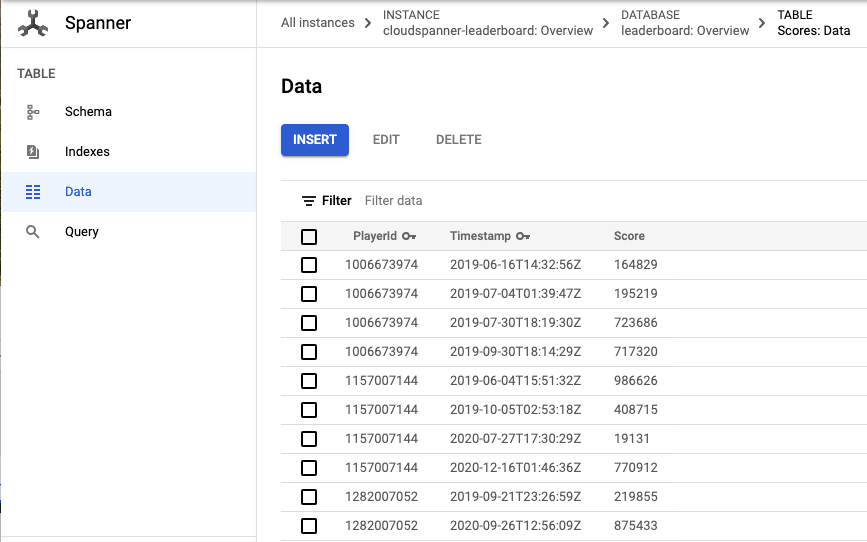Click the Spanner wrench logo icon
This screenshot has width=867, height=542.
pyautogui.click(x=33, y=23)
